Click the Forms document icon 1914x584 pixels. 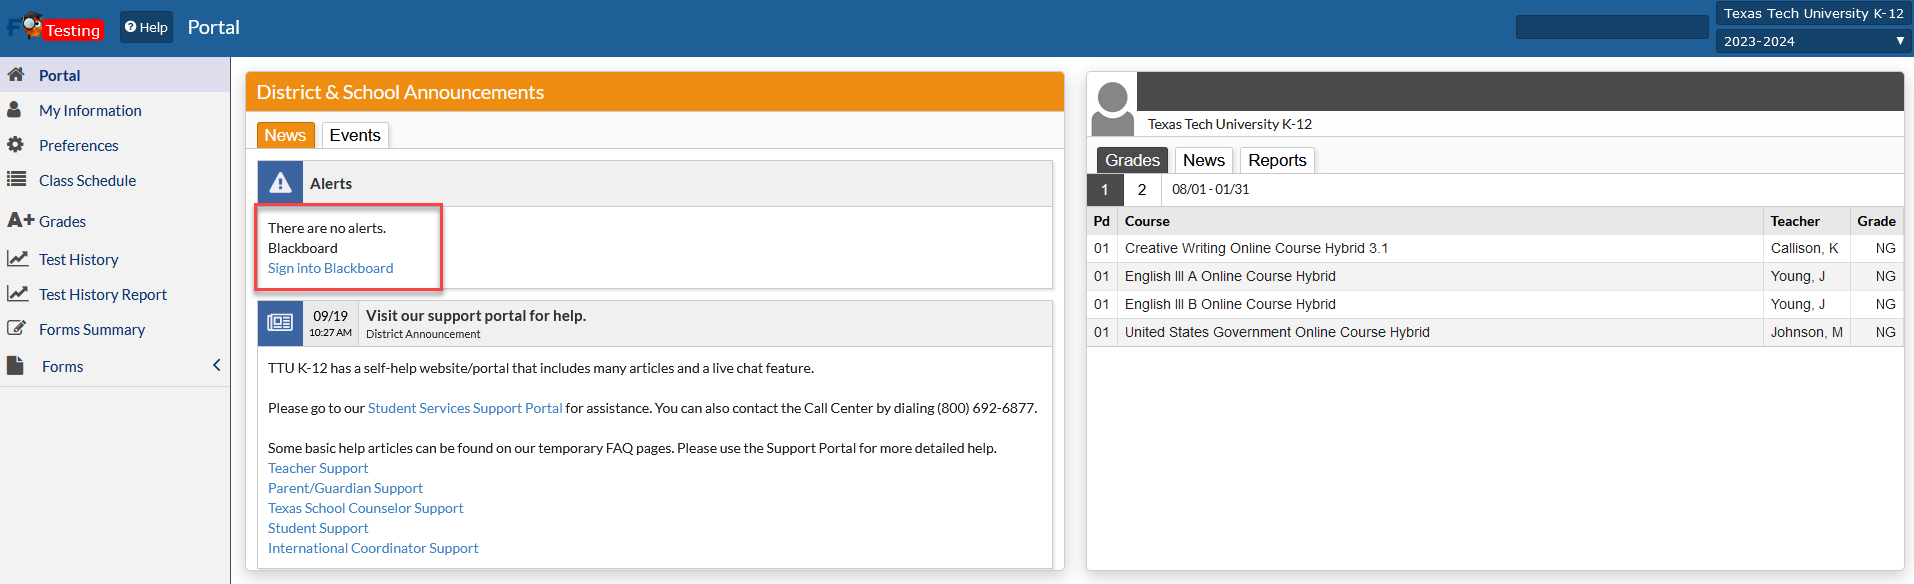15,366
